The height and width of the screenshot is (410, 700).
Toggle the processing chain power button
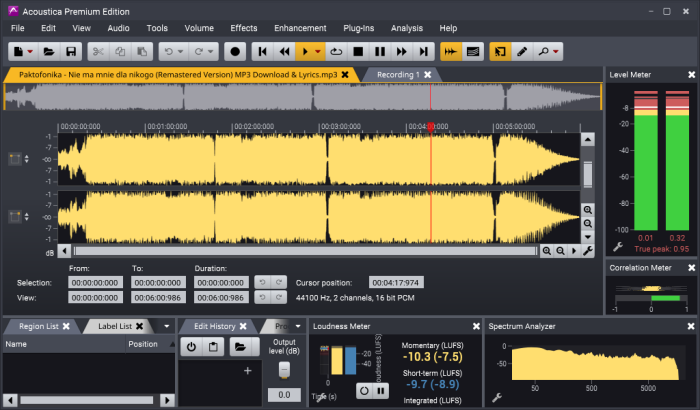tap(192, 347)
